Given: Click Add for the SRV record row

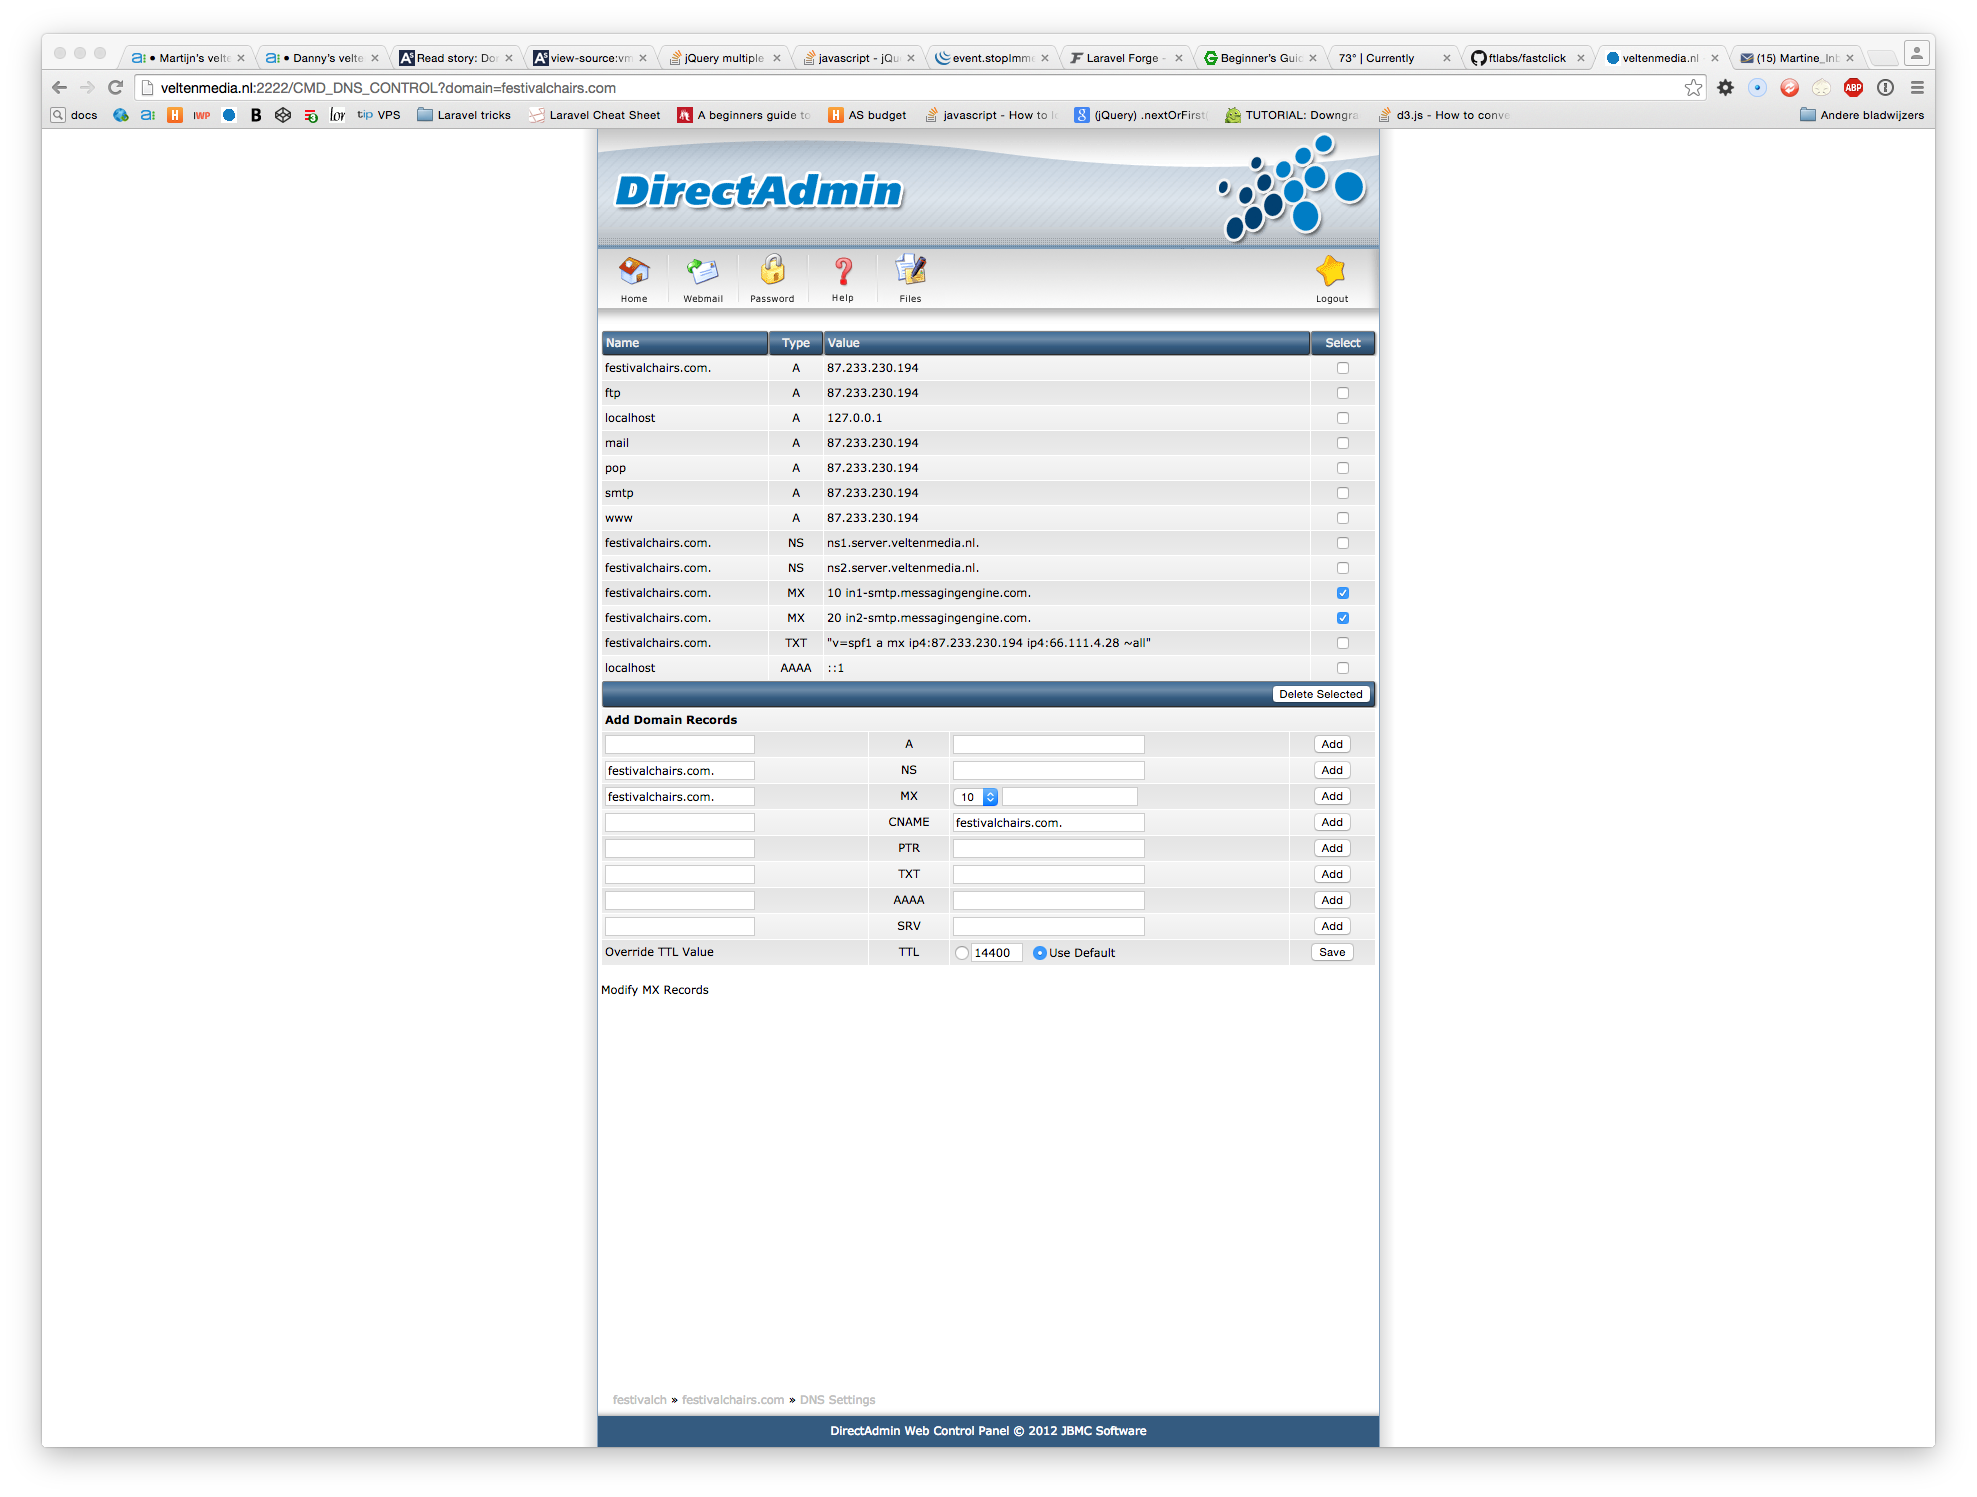Looking at the screenshot, I should click(1332, 926).
